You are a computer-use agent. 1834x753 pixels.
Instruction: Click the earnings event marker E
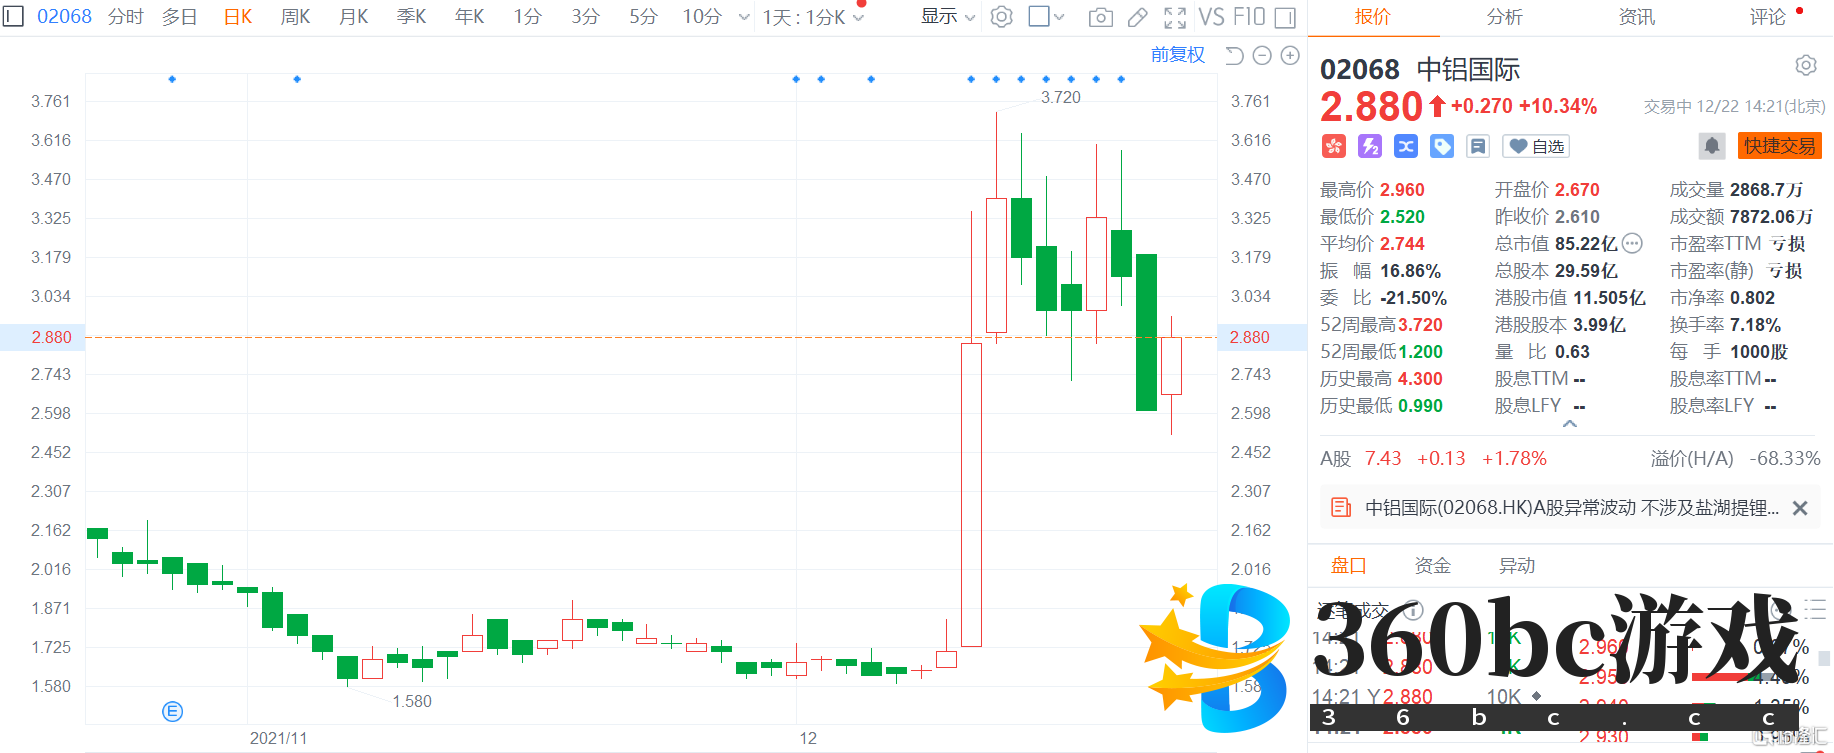coord(172,711)
